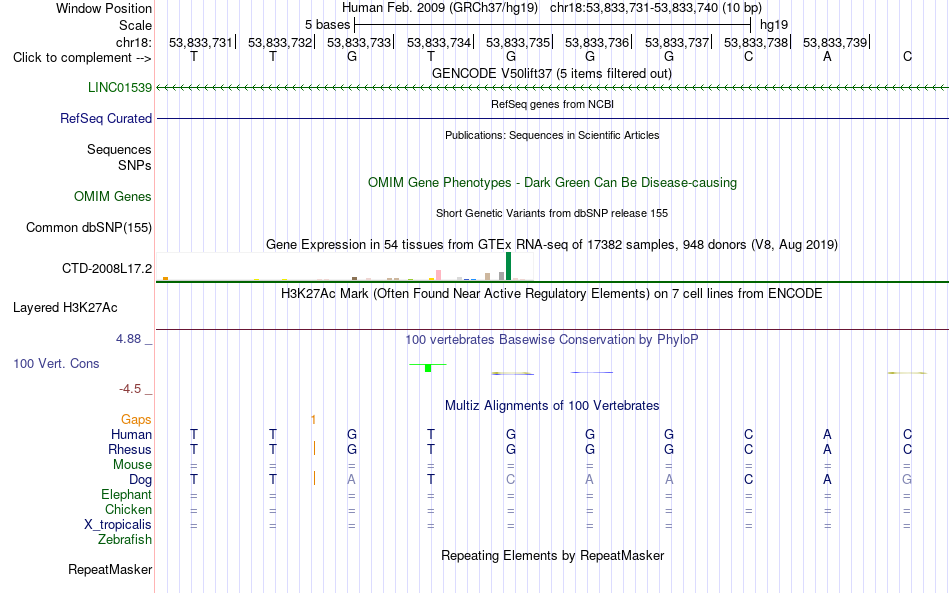Click the Human Feb. 2009 (GRCh37/hg19) heading
The width and height of the screenshot is (950, 593).
(x=440, y=8)
